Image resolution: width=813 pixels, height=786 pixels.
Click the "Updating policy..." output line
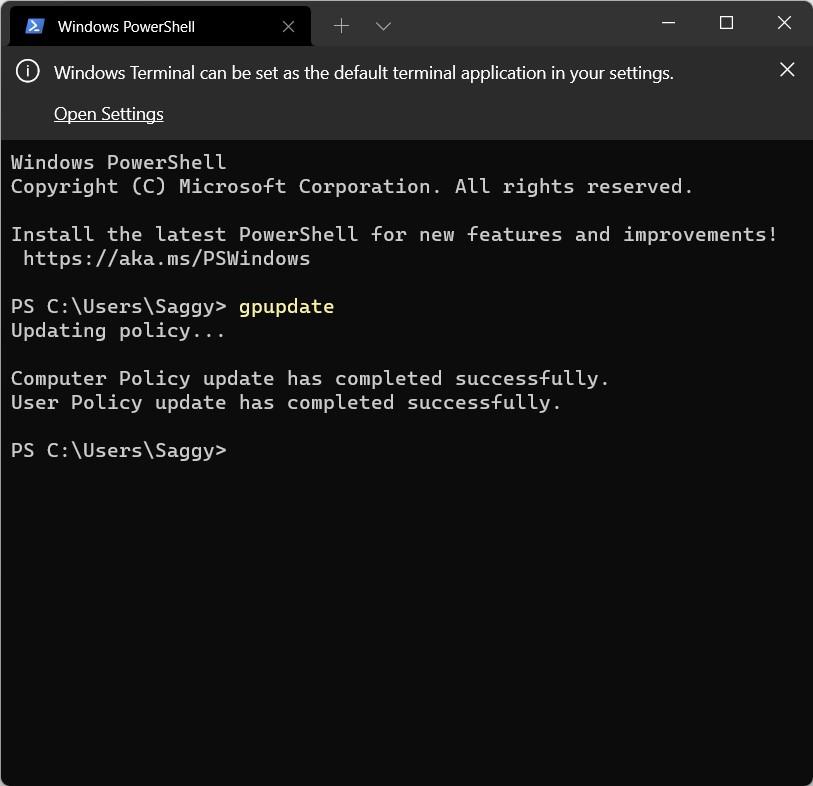[x=118, y=330]
